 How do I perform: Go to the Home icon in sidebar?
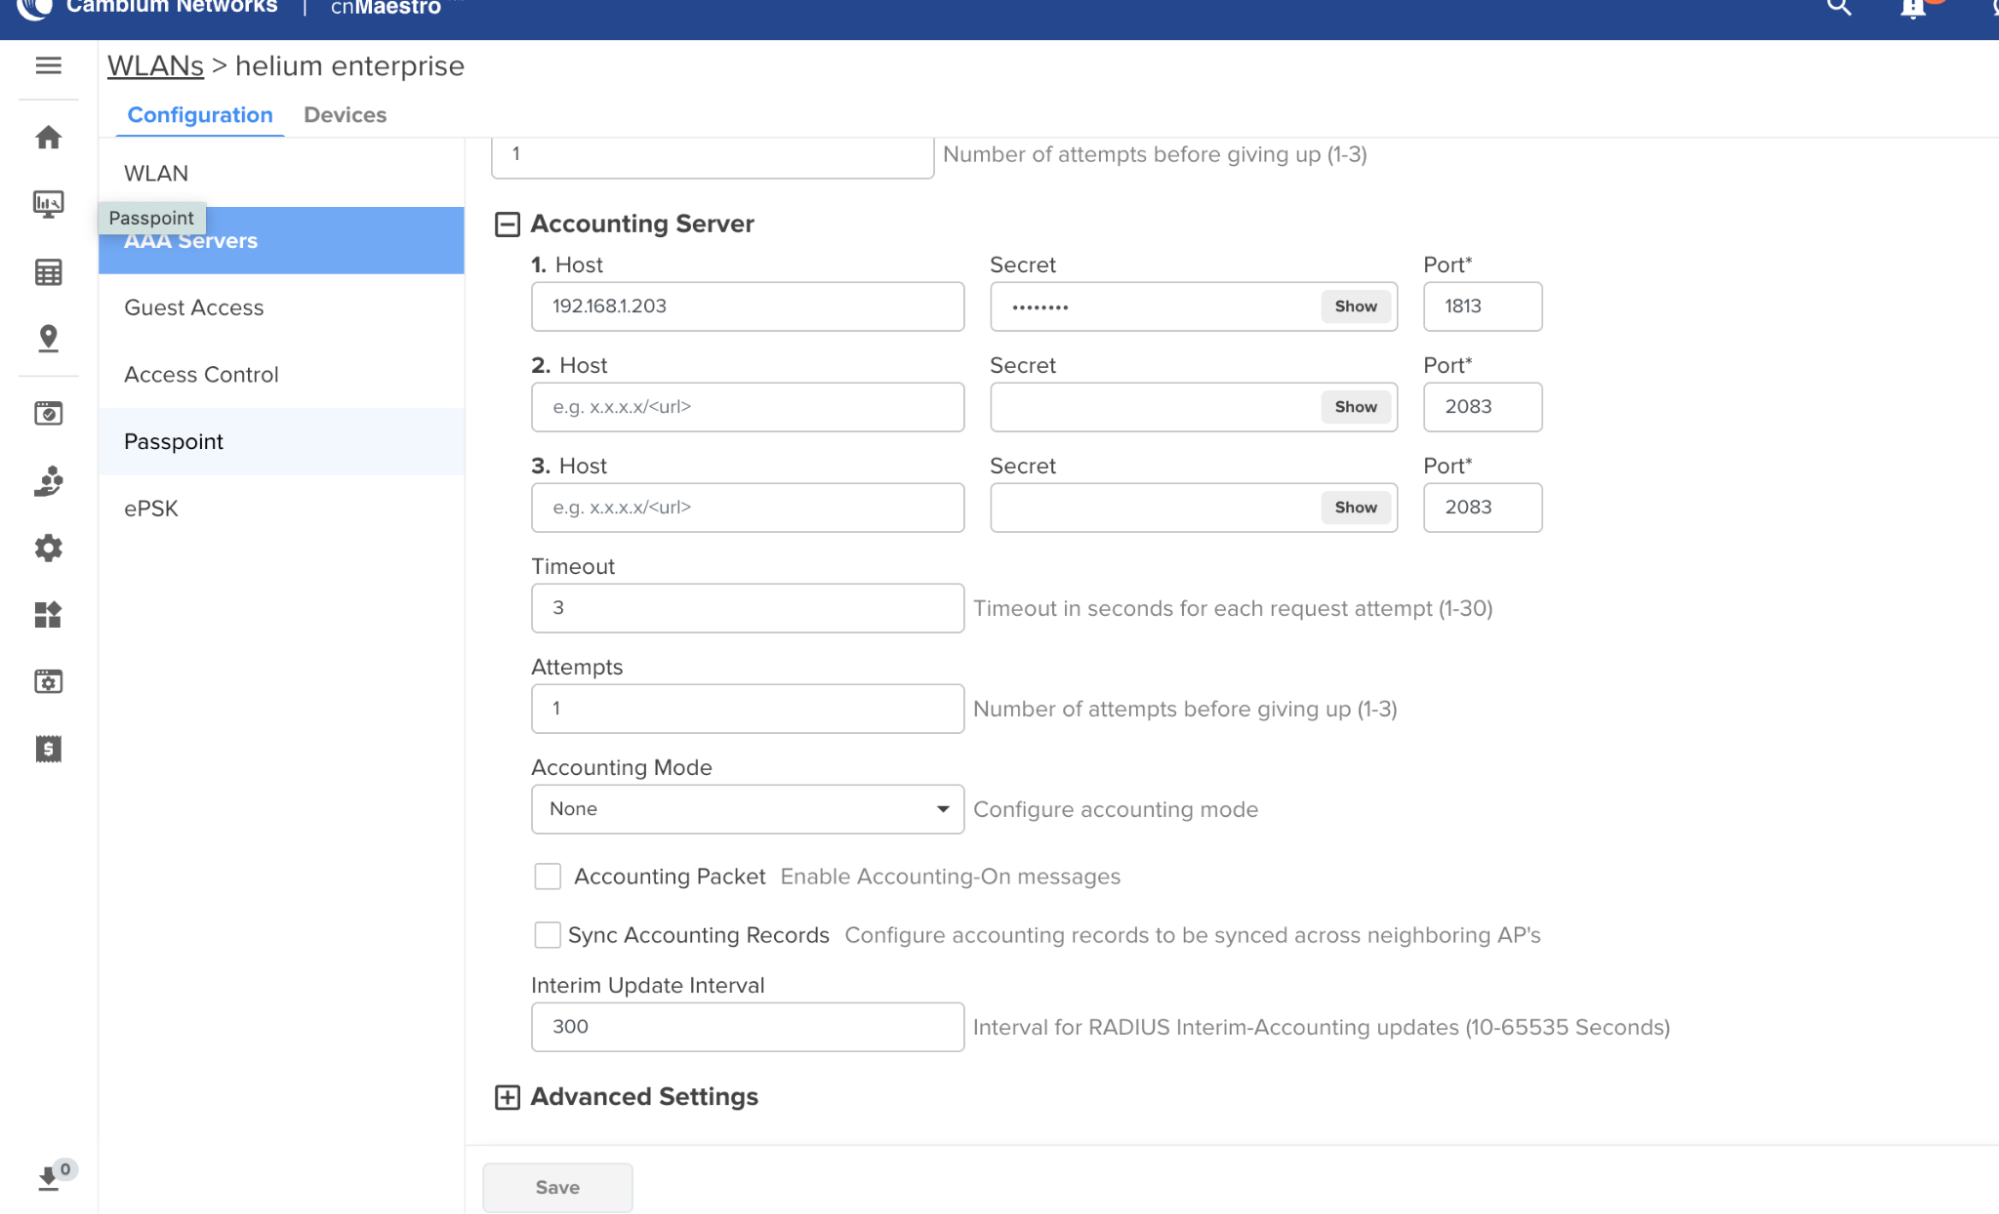coord(48,137)
